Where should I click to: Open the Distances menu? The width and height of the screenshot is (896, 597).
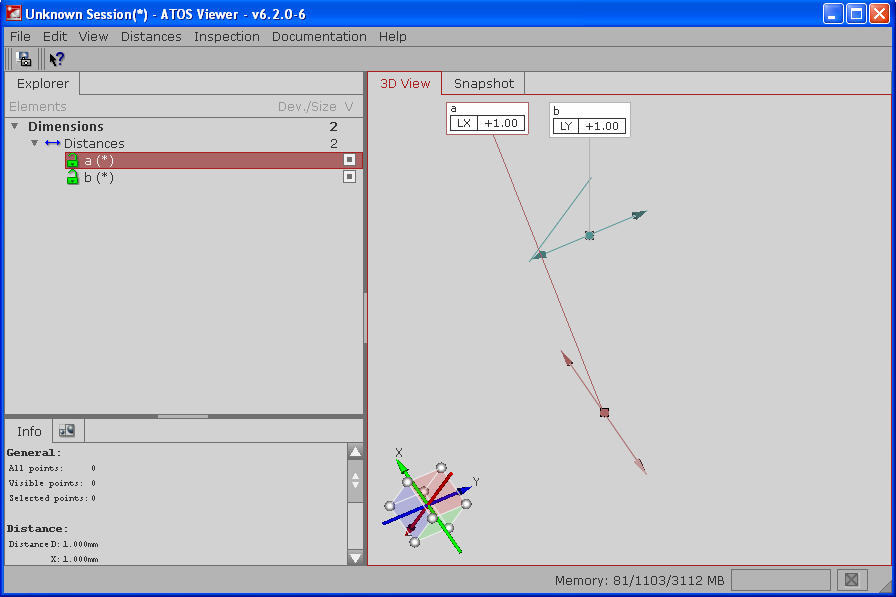point(151,37)
